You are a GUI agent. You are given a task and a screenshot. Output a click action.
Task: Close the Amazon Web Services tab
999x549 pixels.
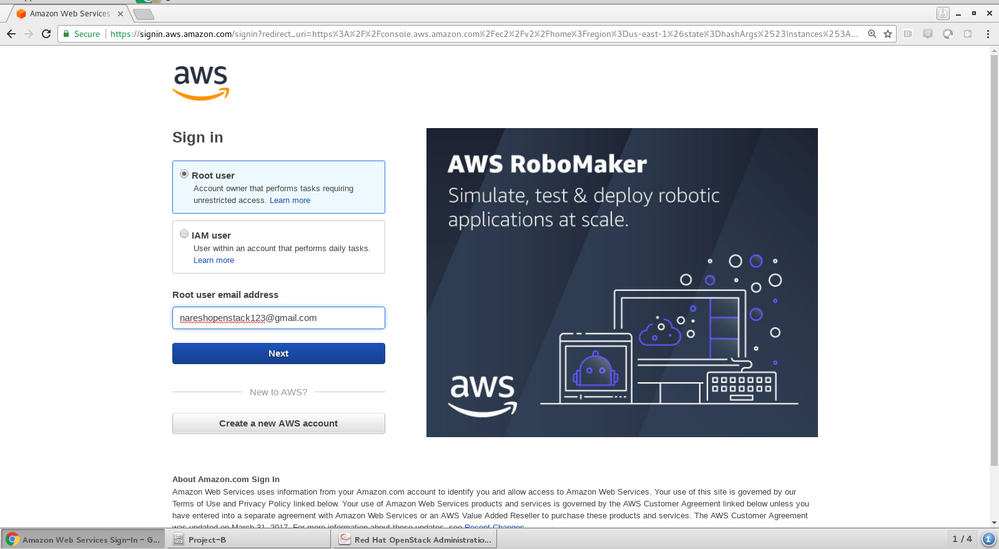tap(120, 14)
